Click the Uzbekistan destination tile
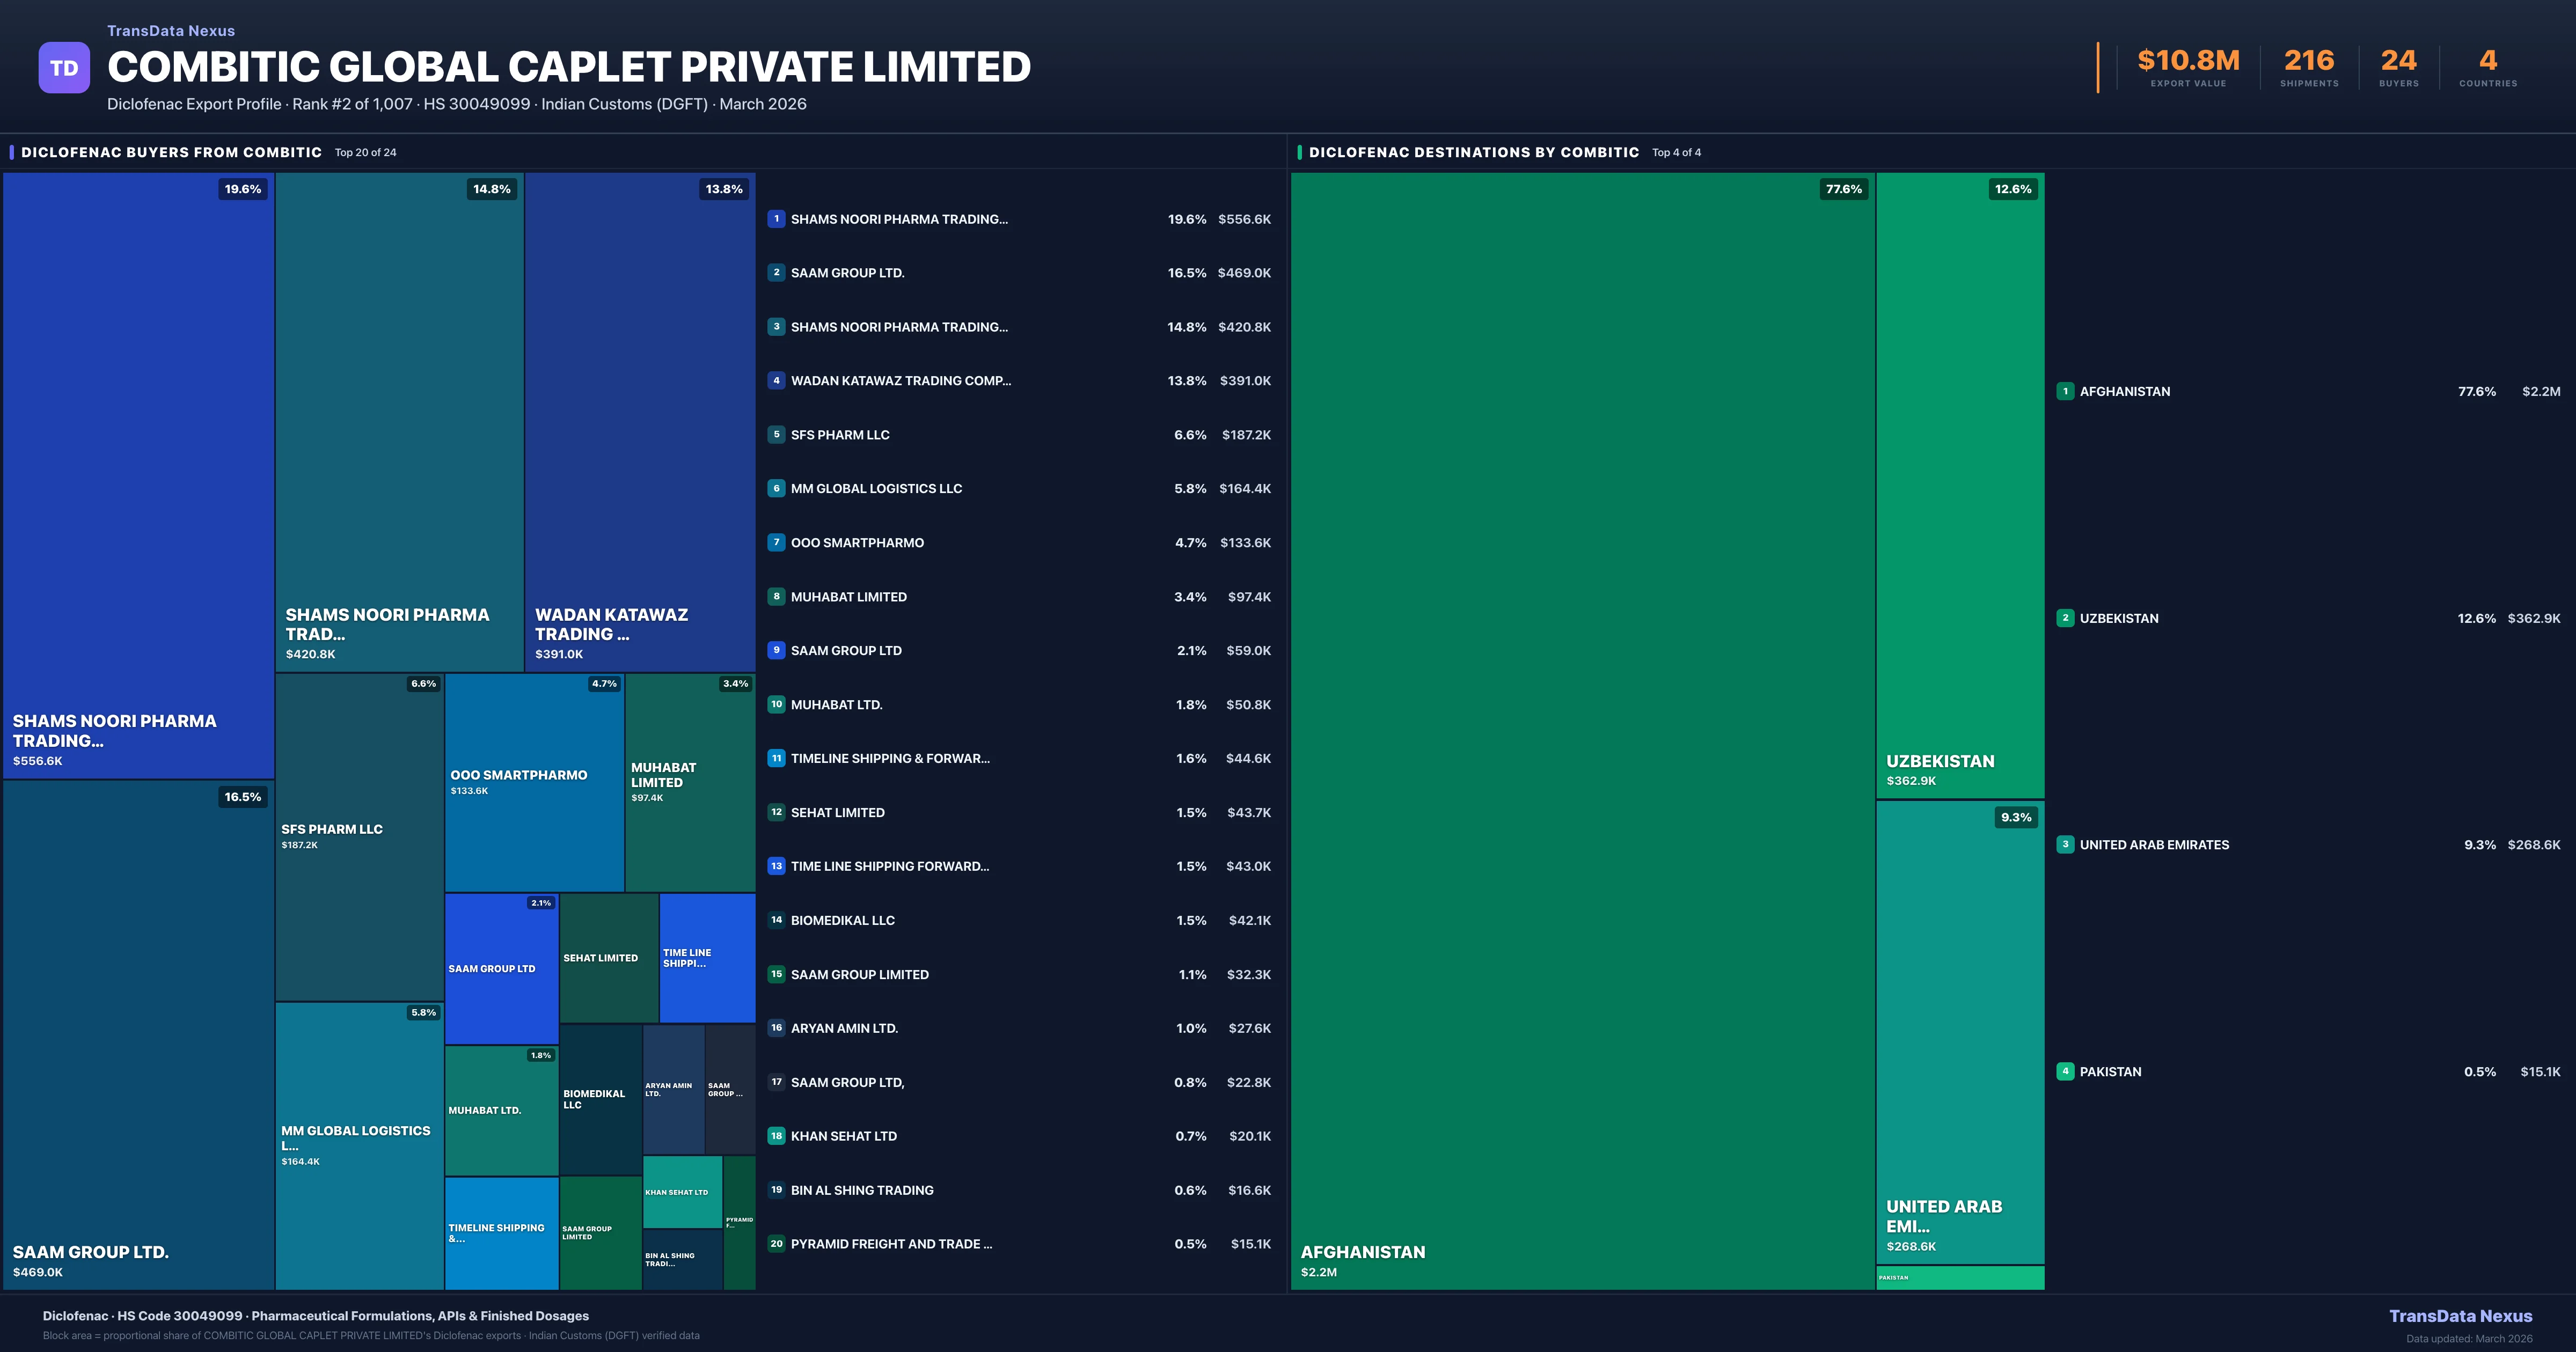2576x1352 pixels. [x=1959, y=485]
